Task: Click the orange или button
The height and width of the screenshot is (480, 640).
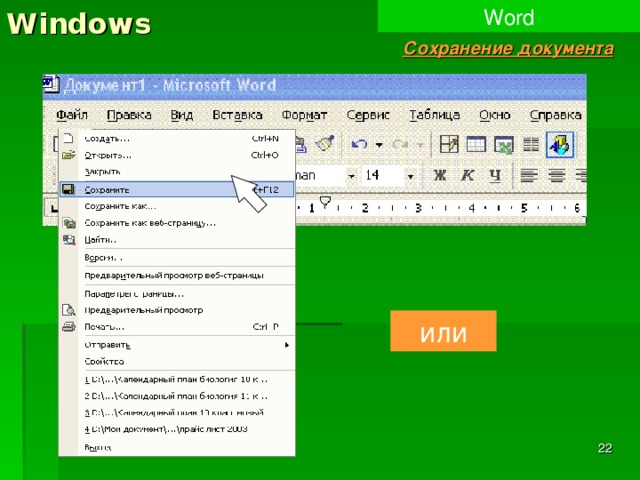Action: tap(443, 331)
